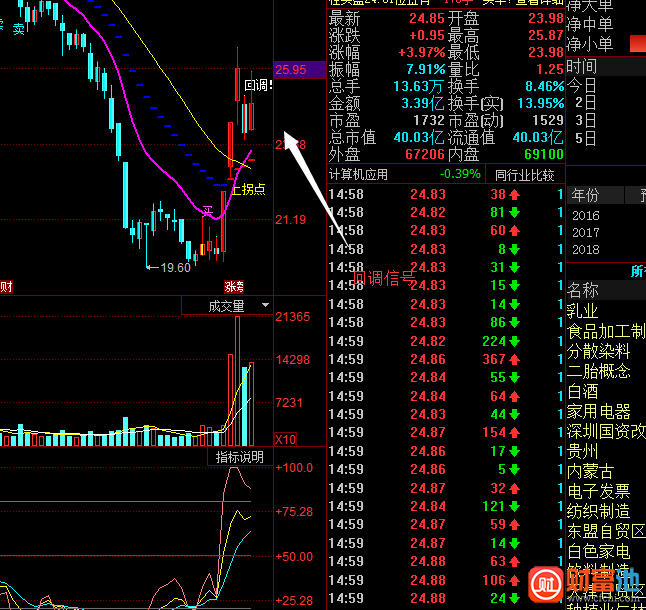Click the 财 tag at chart bottom left
The image size is (646, 610).
tap(6, 286)
